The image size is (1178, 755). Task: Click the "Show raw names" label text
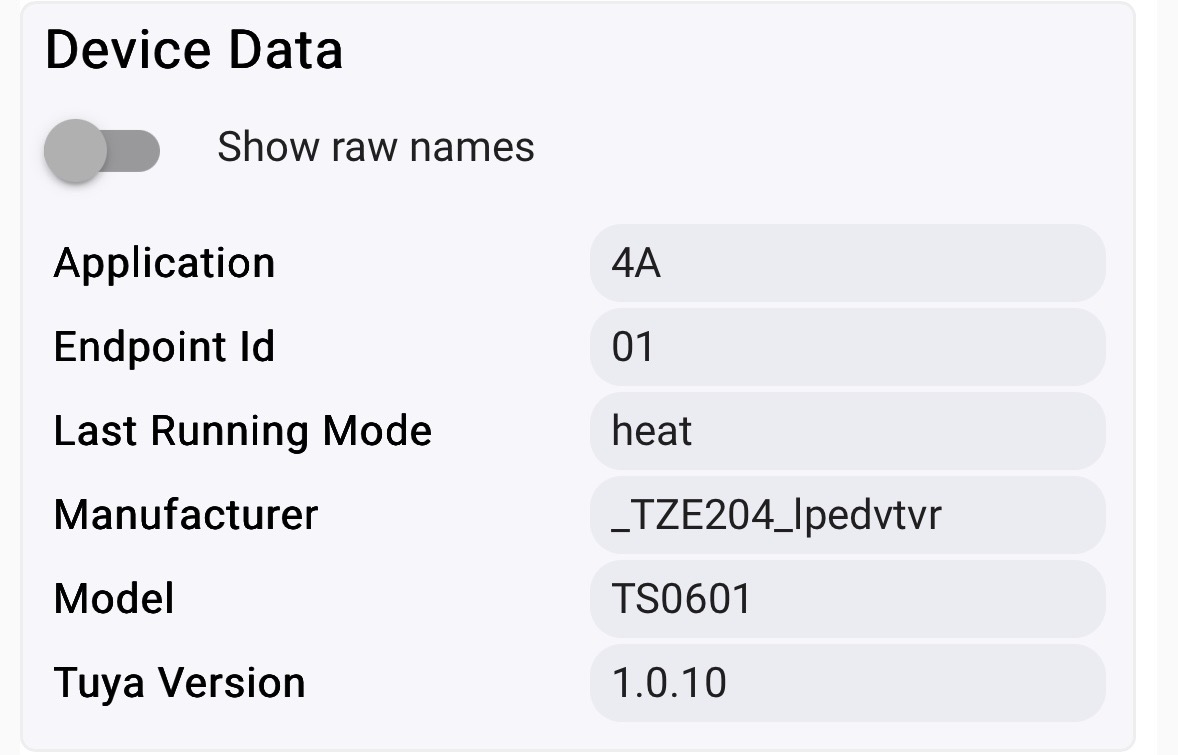[376, 147]
